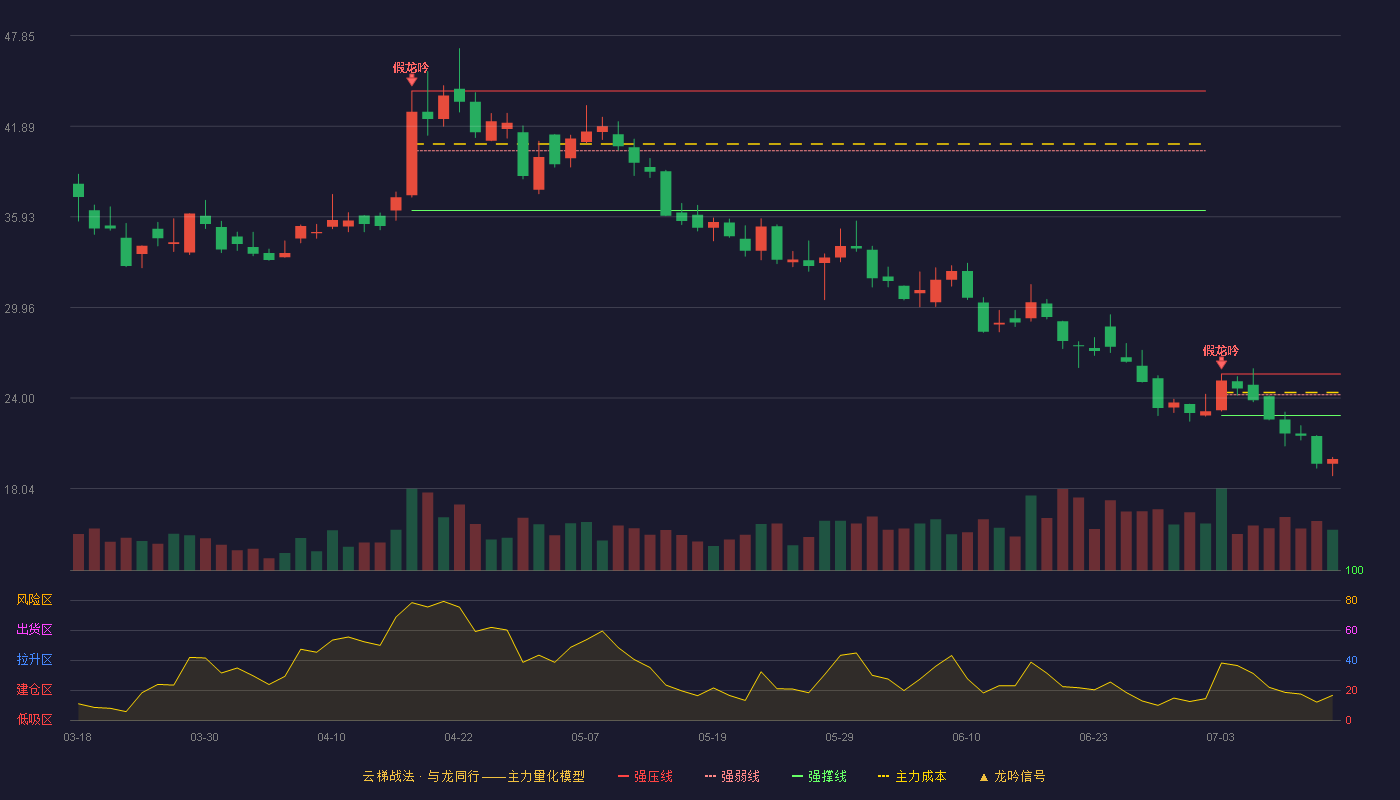
Task: Toggle the 龙吟信号 legend label
Action: coord(1019,776)
